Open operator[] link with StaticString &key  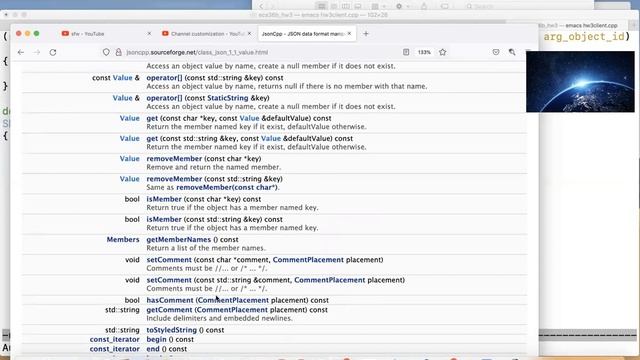coord(164,98)
